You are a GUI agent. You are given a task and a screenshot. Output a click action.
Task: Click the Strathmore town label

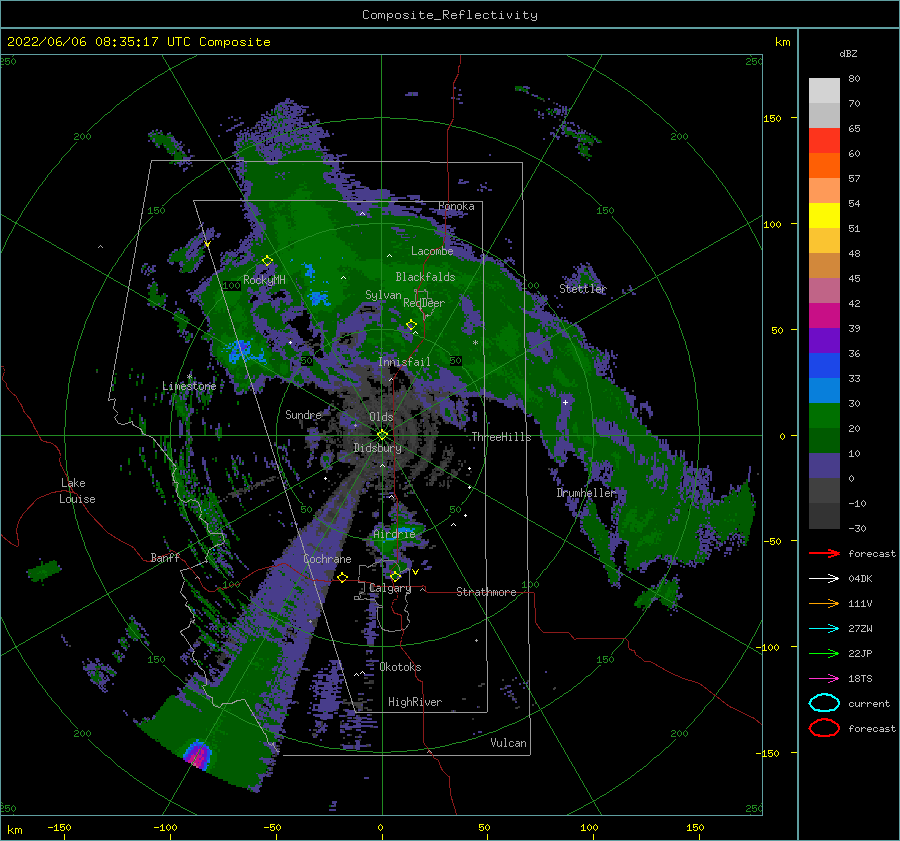pos(486,592)
